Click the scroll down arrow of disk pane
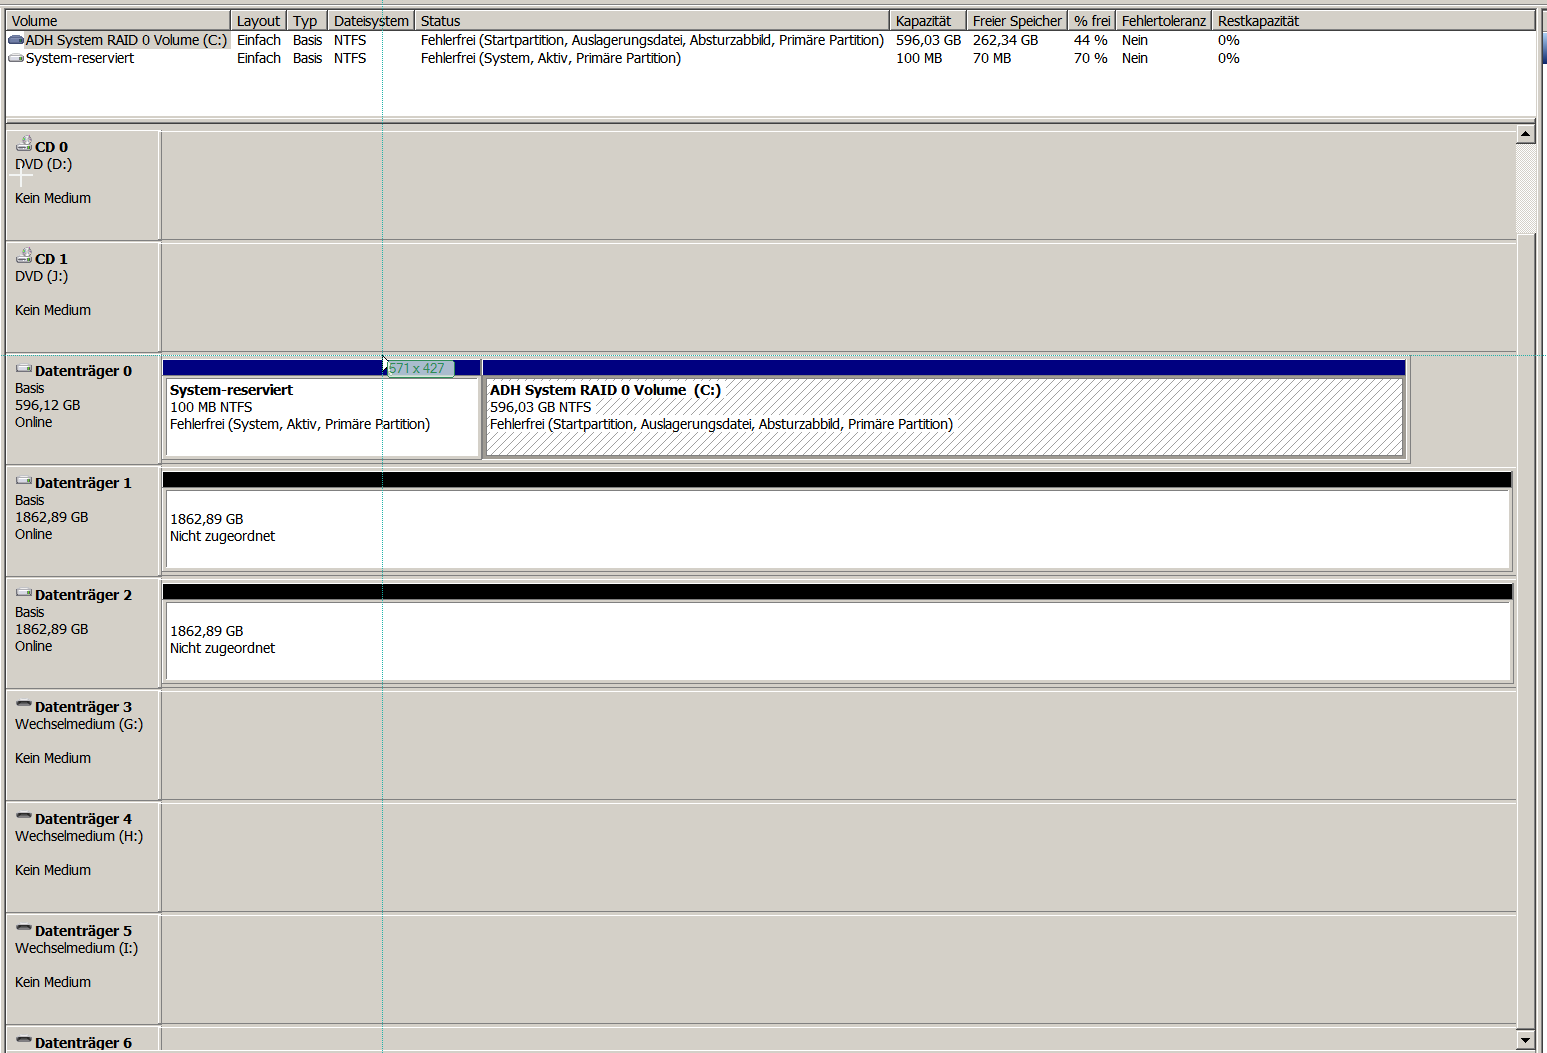 [1526, 1040]
